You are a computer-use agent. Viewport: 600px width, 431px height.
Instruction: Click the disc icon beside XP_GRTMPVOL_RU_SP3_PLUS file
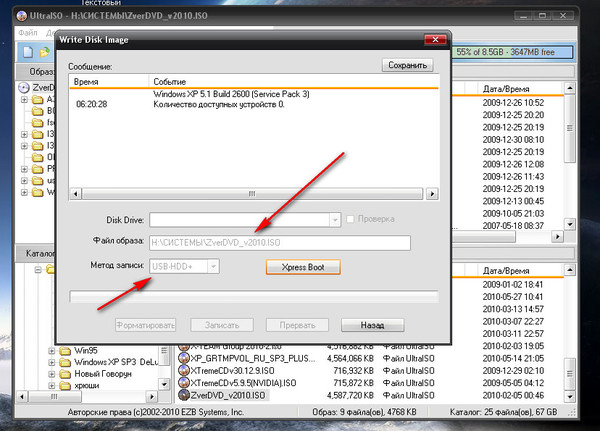[x=184, y=358]
